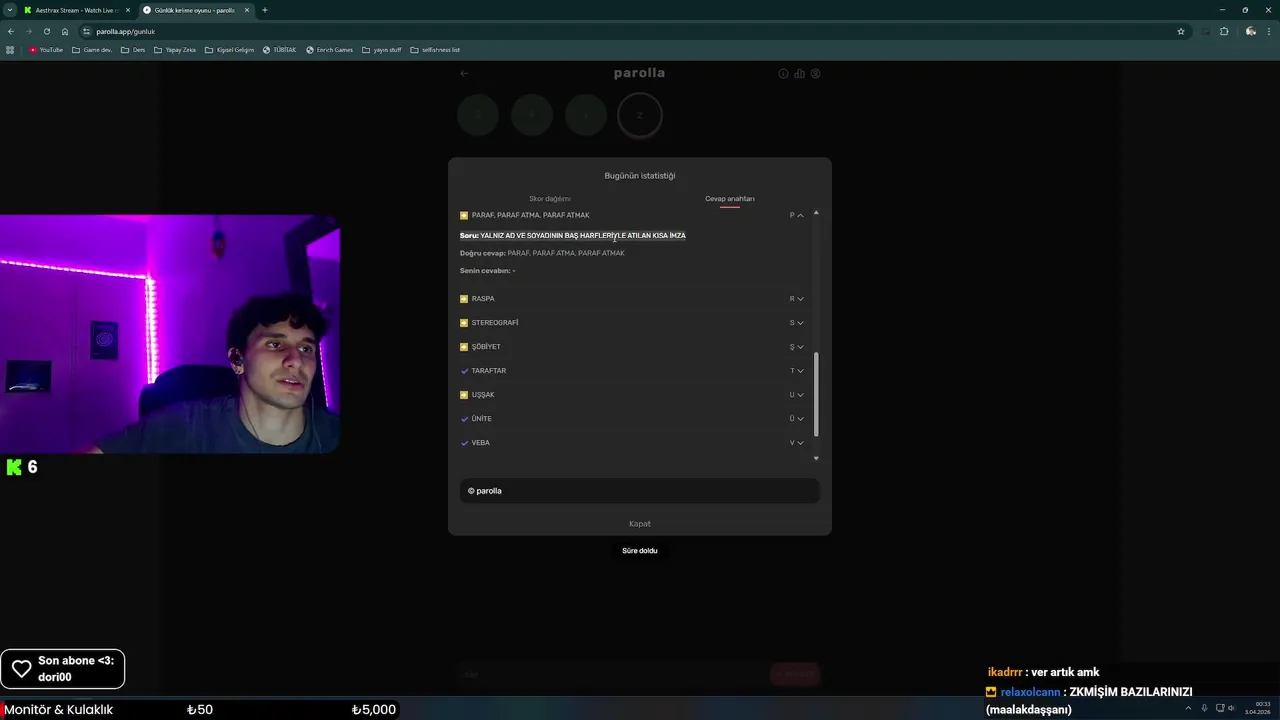The image size is (1280, 720).
Task: Expand the UŞŞAK answer row
Action: tap(632, 395)
